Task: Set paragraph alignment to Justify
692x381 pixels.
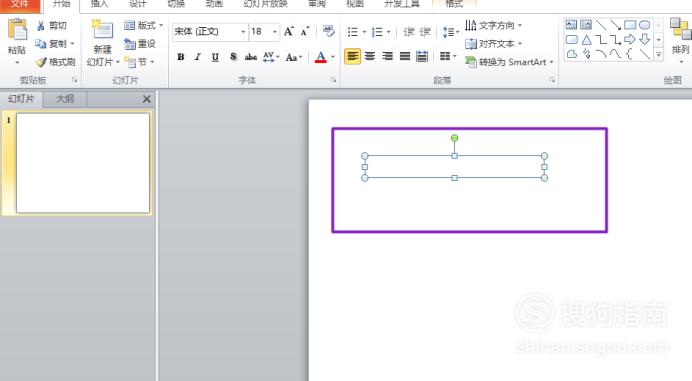Action: click(405, 56)
